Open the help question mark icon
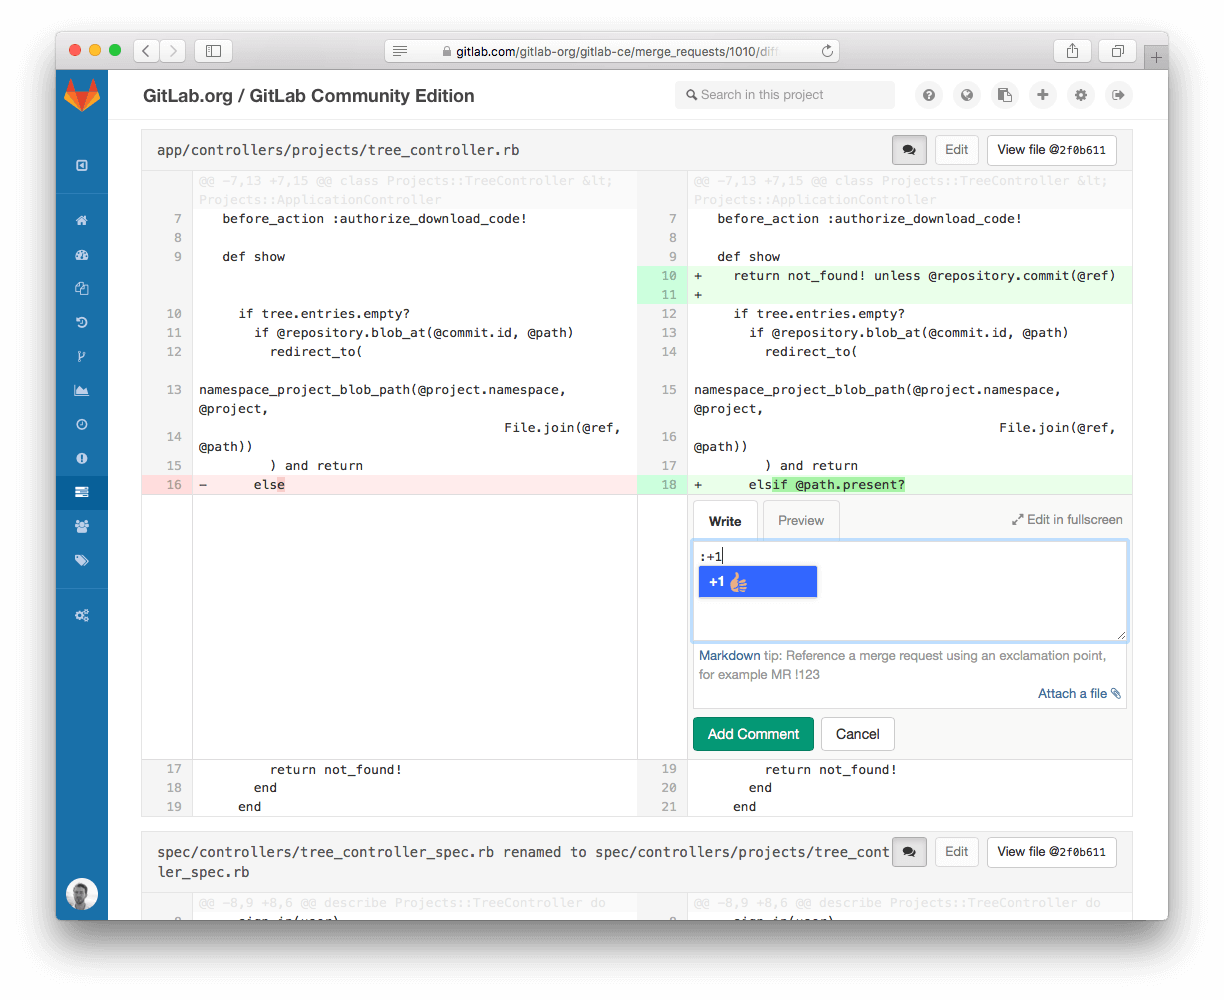The width and height of the screenshot is (1224, 1000). (x=928, y=95)
